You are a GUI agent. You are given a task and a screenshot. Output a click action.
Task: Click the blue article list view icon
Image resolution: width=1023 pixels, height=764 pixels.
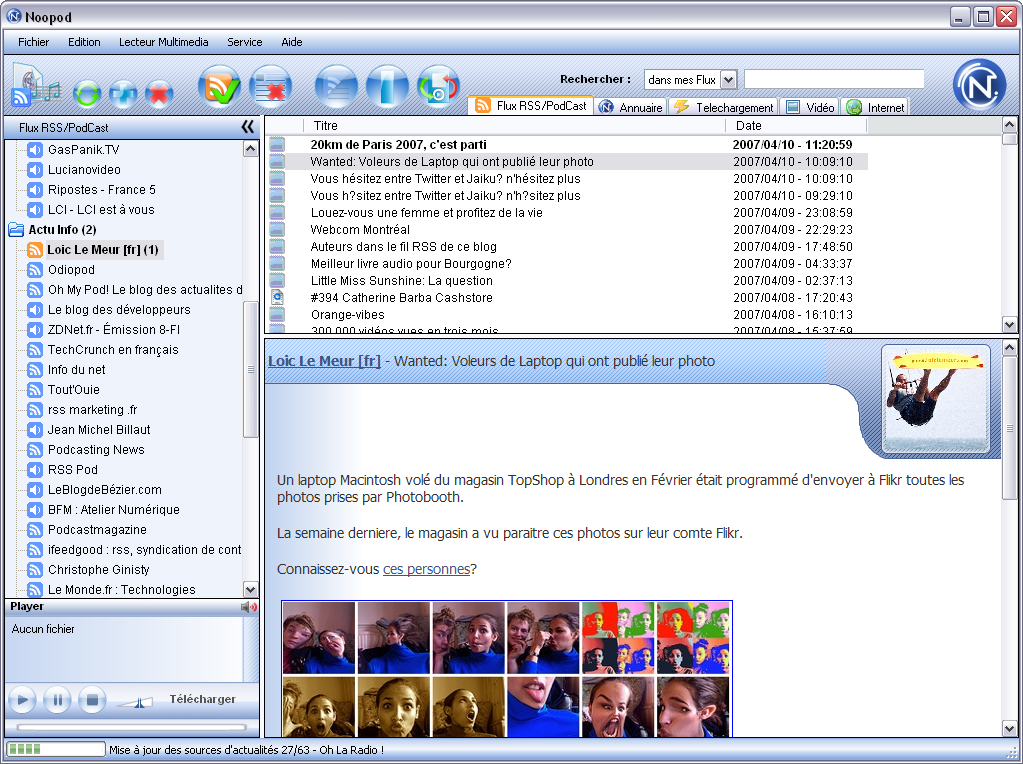point(336,86)
